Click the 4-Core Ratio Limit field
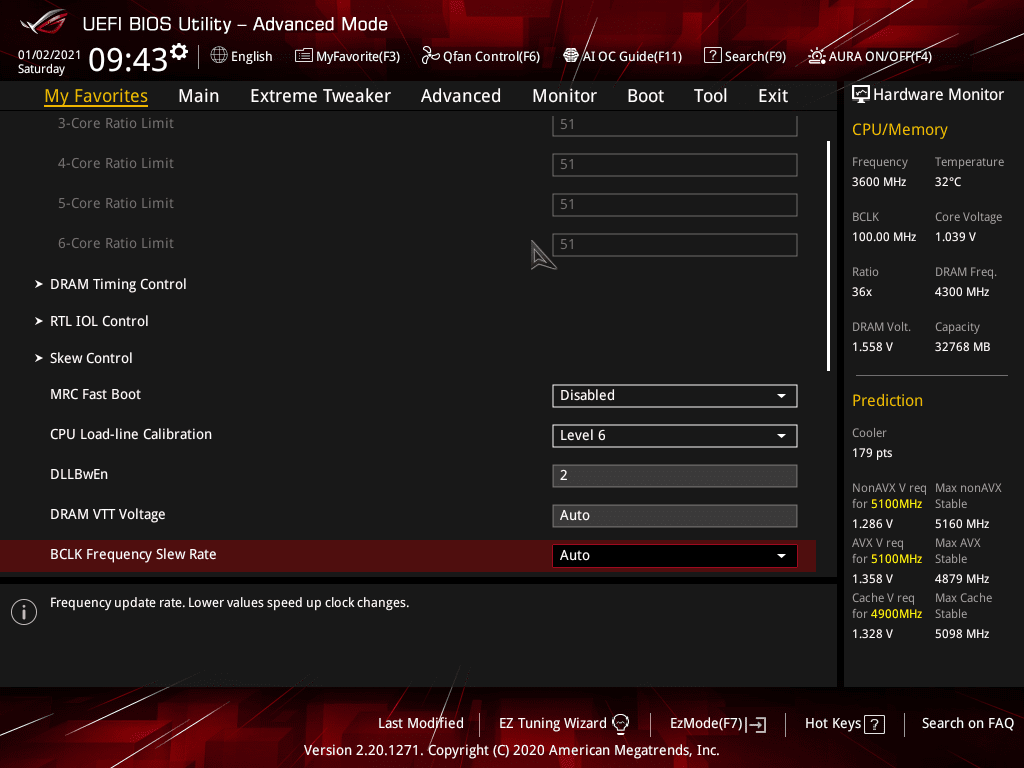Image resolution: width=1024 pixels, height=768 pixels. click(675, 165)
